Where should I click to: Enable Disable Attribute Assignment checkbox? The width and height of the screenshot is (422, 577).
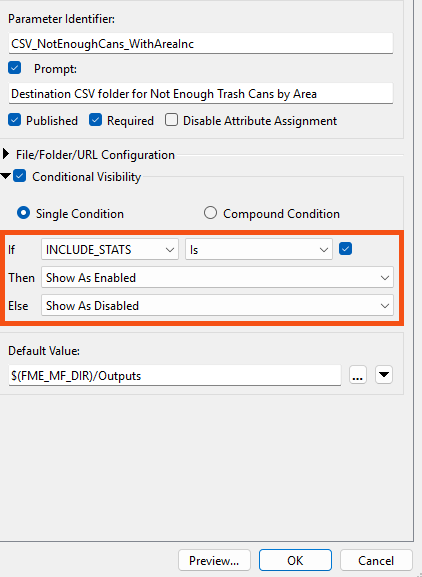click(171, 120)
